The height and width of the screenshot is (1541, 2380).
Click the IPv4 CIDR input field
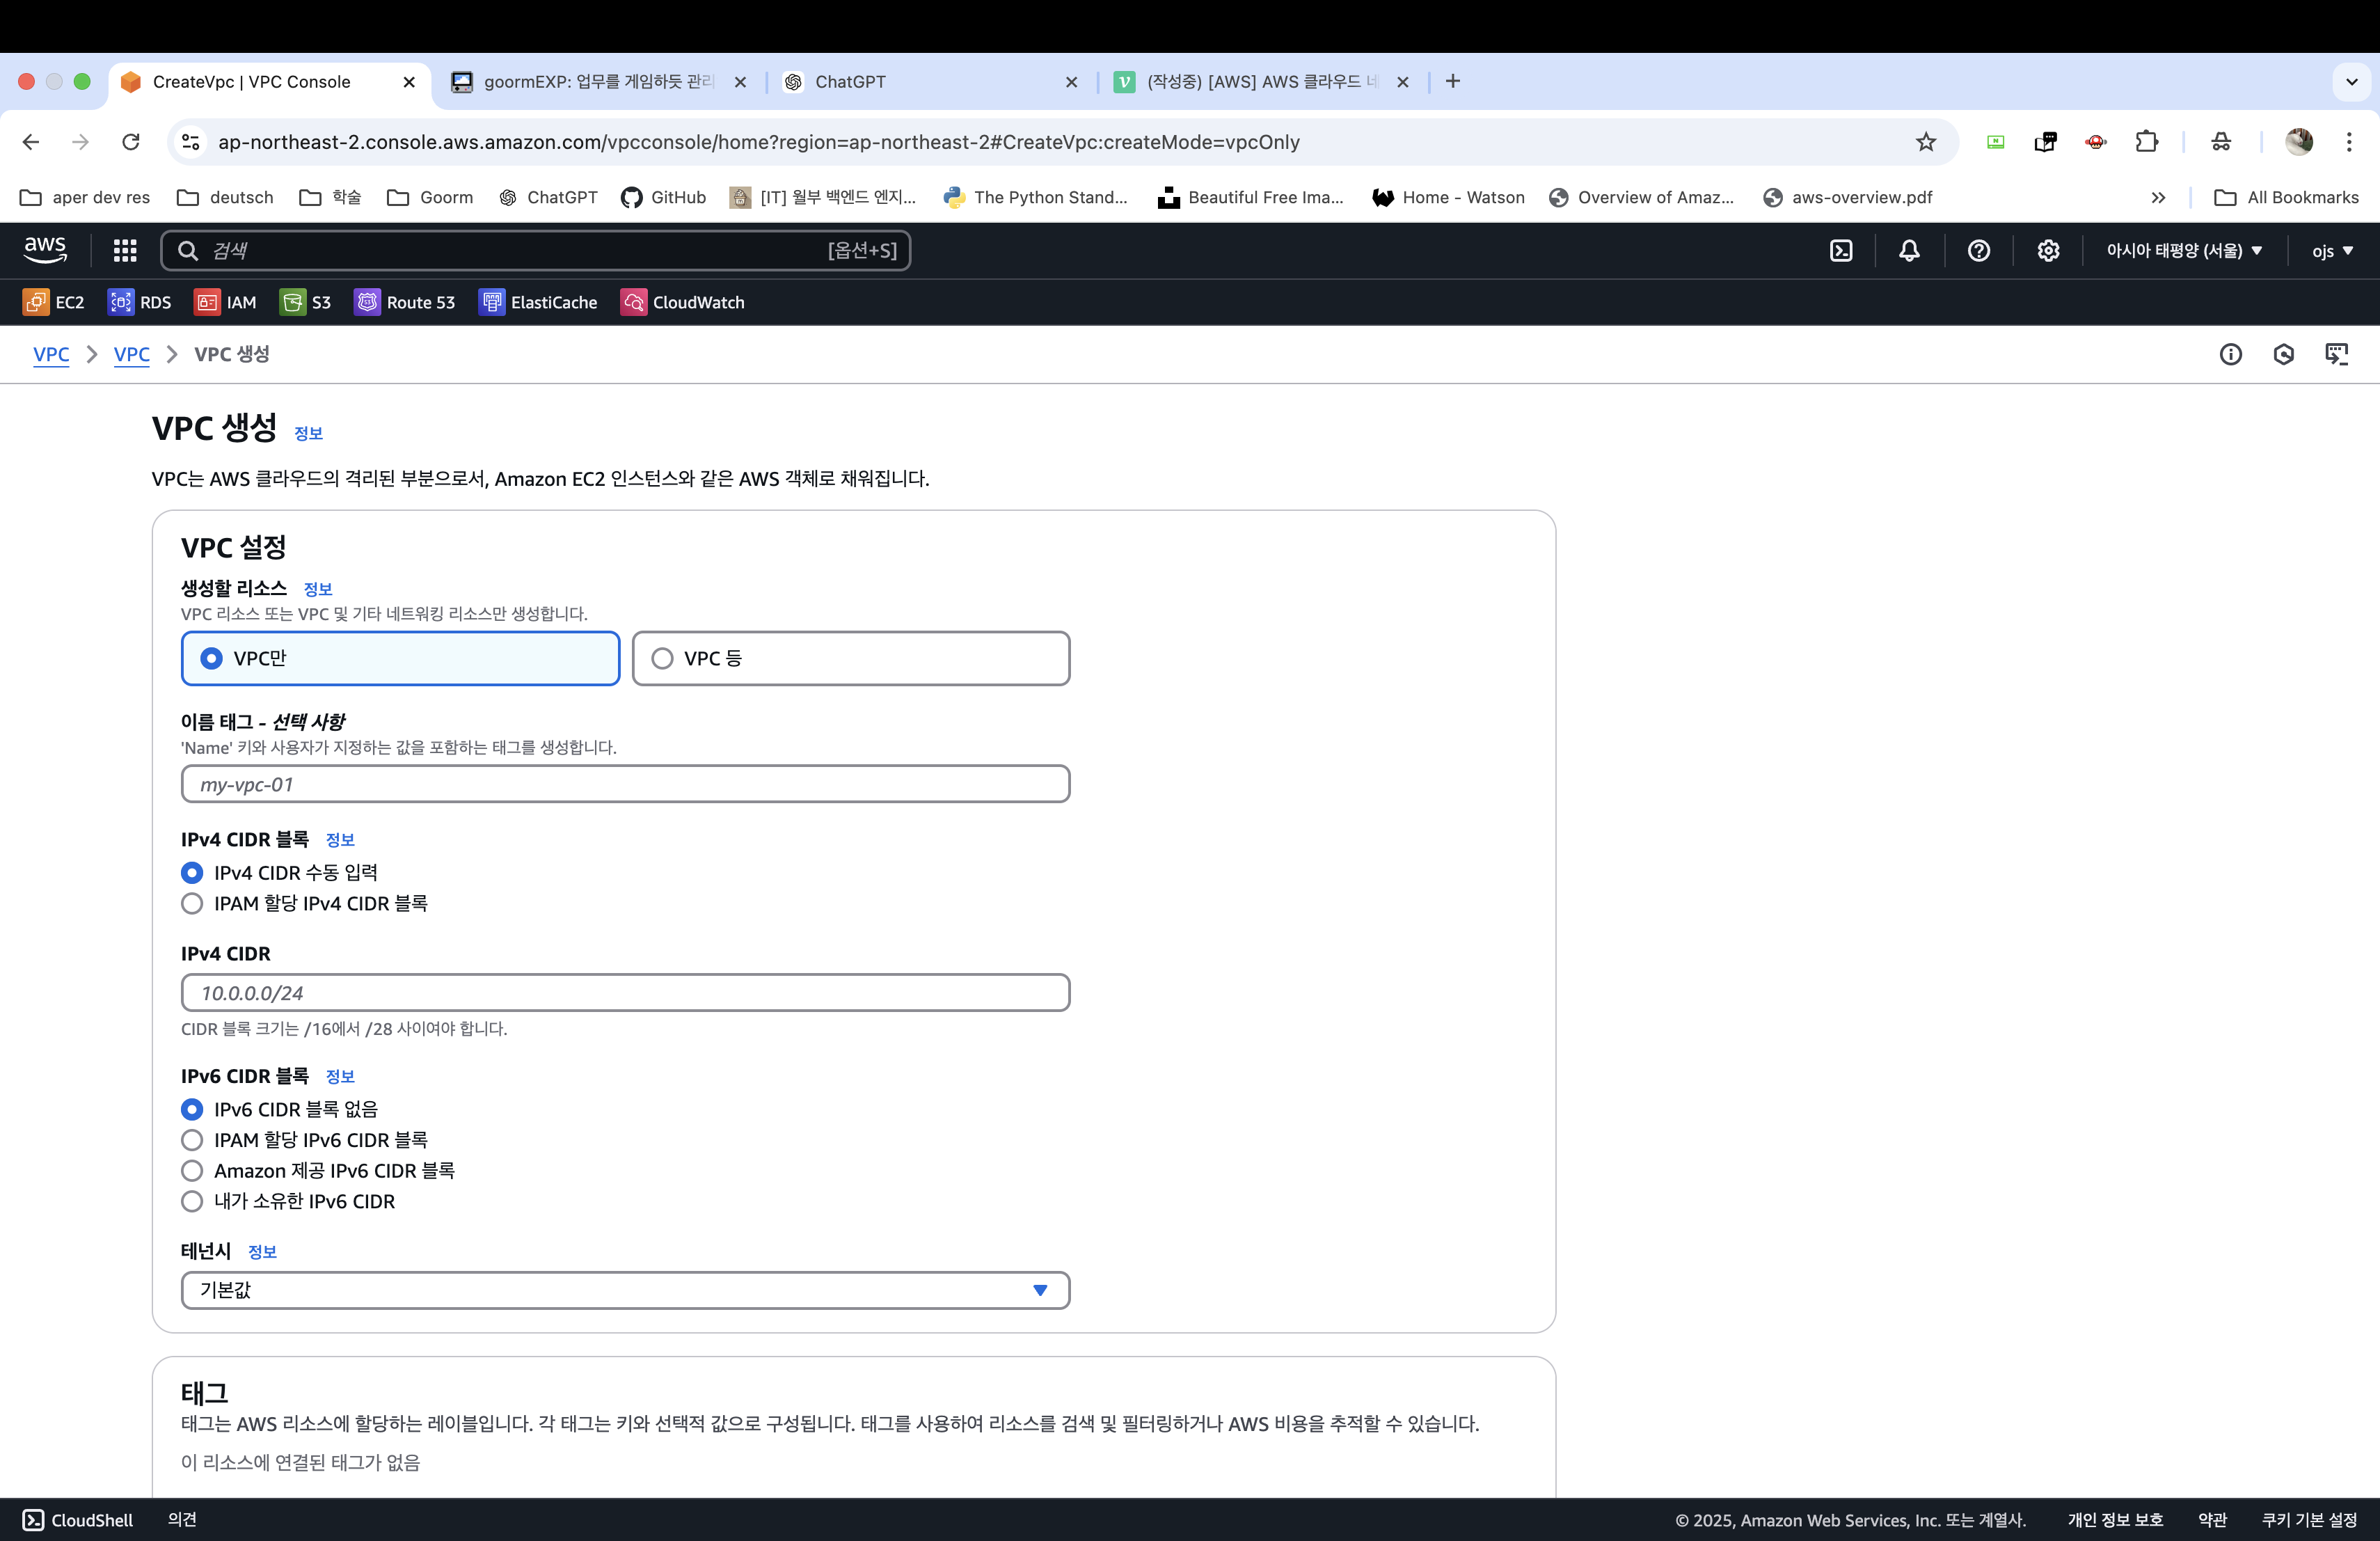(625, 993)
